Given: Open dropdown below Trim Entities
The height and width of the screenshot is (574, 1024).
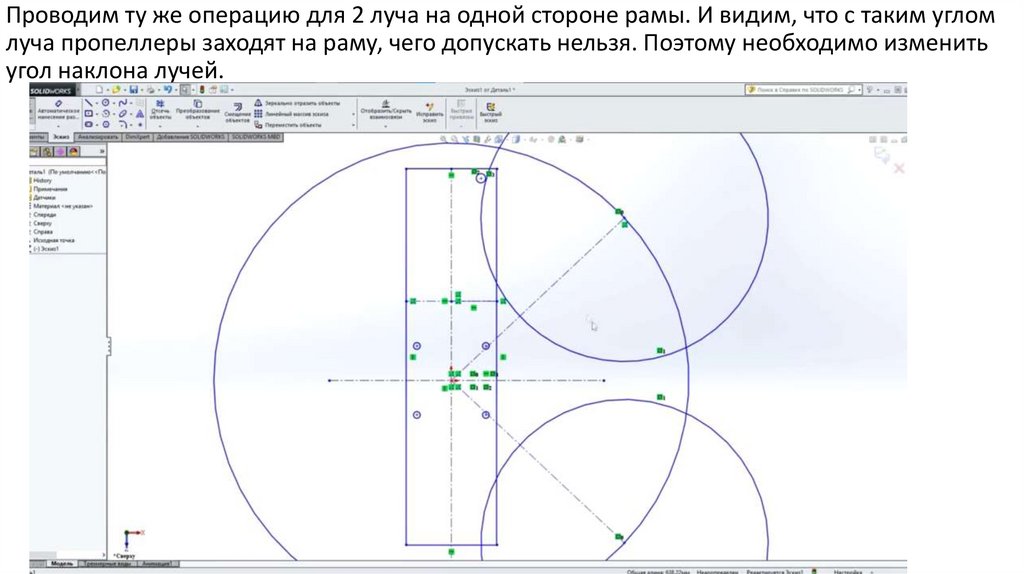Looking at the screenshot, I should (160, 126).
